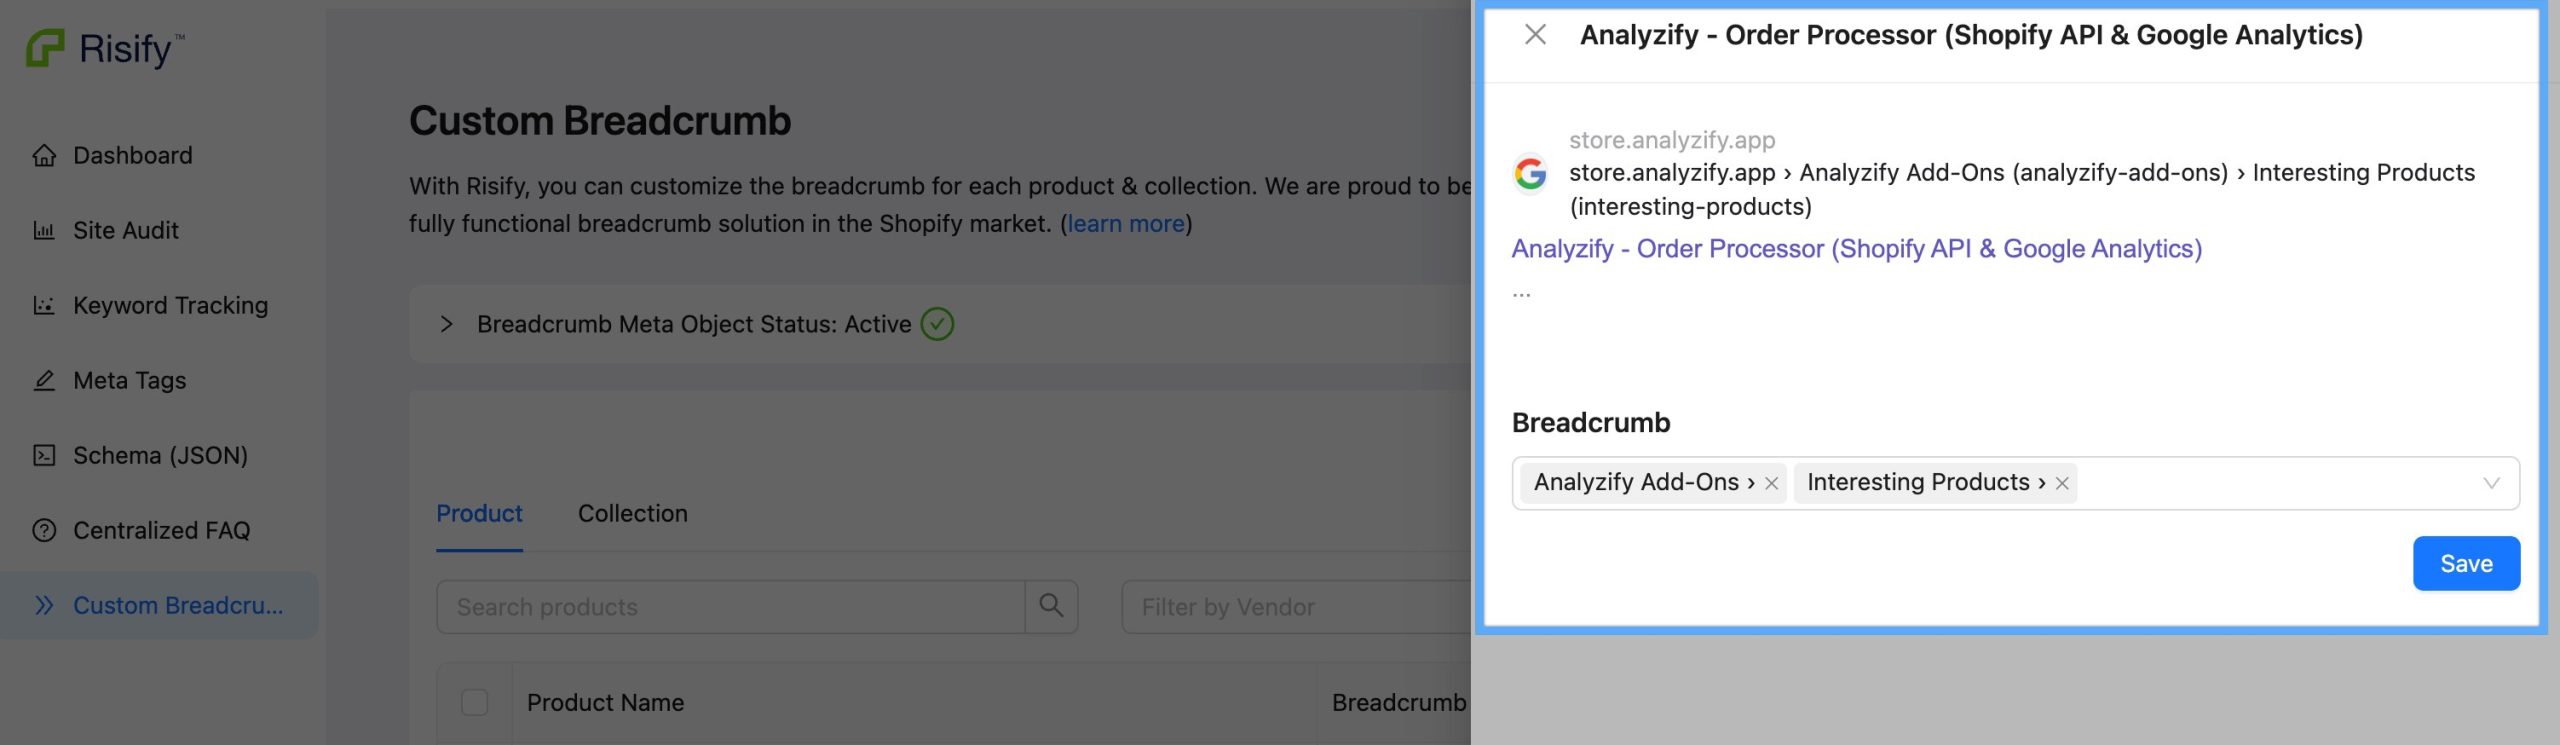Click the panel title Analyzify - Order Processor

pyautogui.click(x=1971, y=35)
